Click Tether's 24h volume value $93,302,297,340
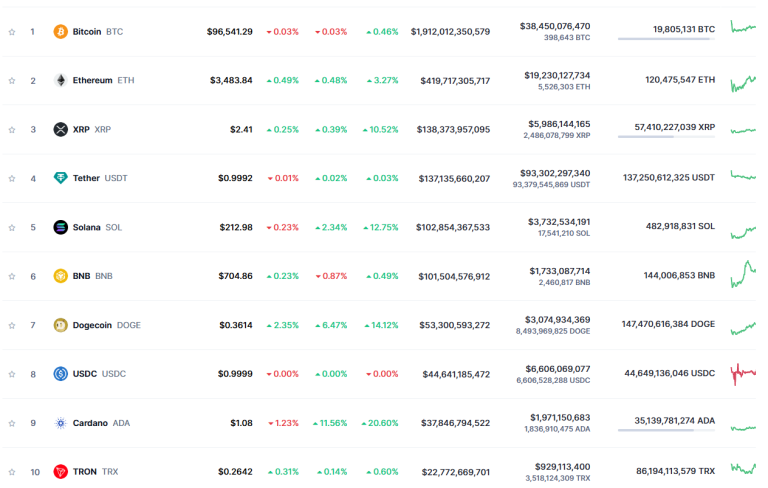Screen dimensions: 768x488 (558, 173)
